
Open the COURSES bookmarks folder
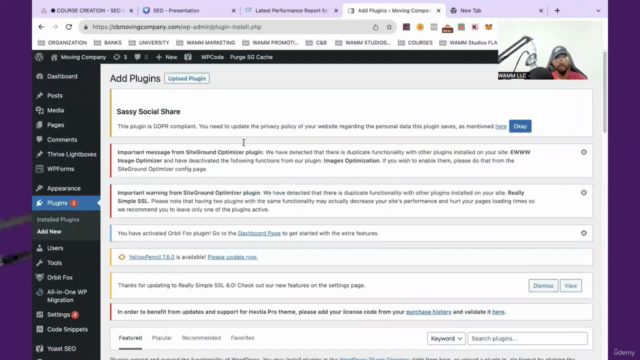click(x=415, y=42)
